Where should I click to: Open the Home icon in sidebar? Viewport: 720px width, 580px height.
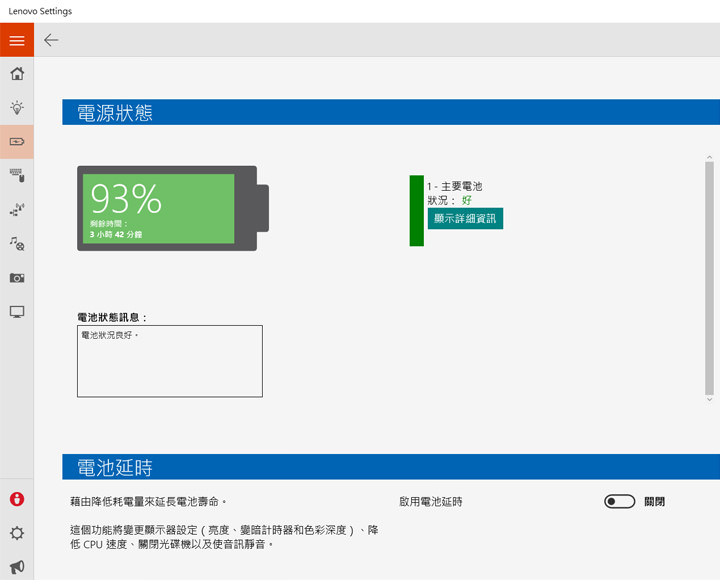pos(17,73)
